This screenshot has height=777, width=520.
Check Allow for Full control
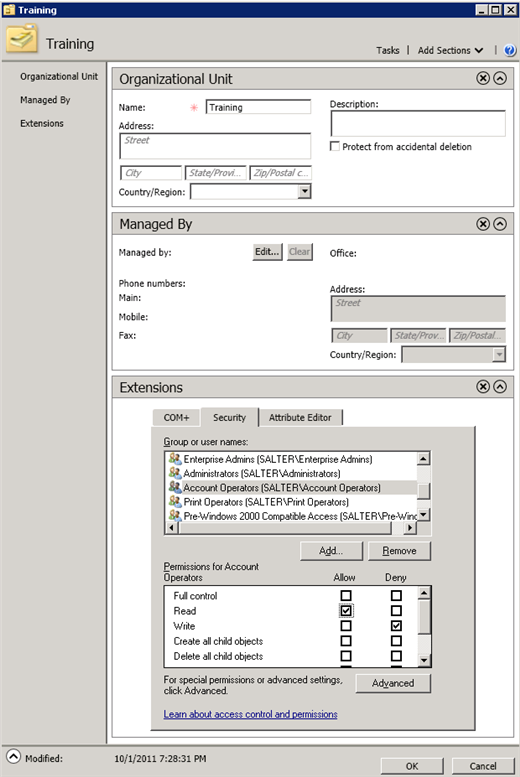click(x=346, y=595)
